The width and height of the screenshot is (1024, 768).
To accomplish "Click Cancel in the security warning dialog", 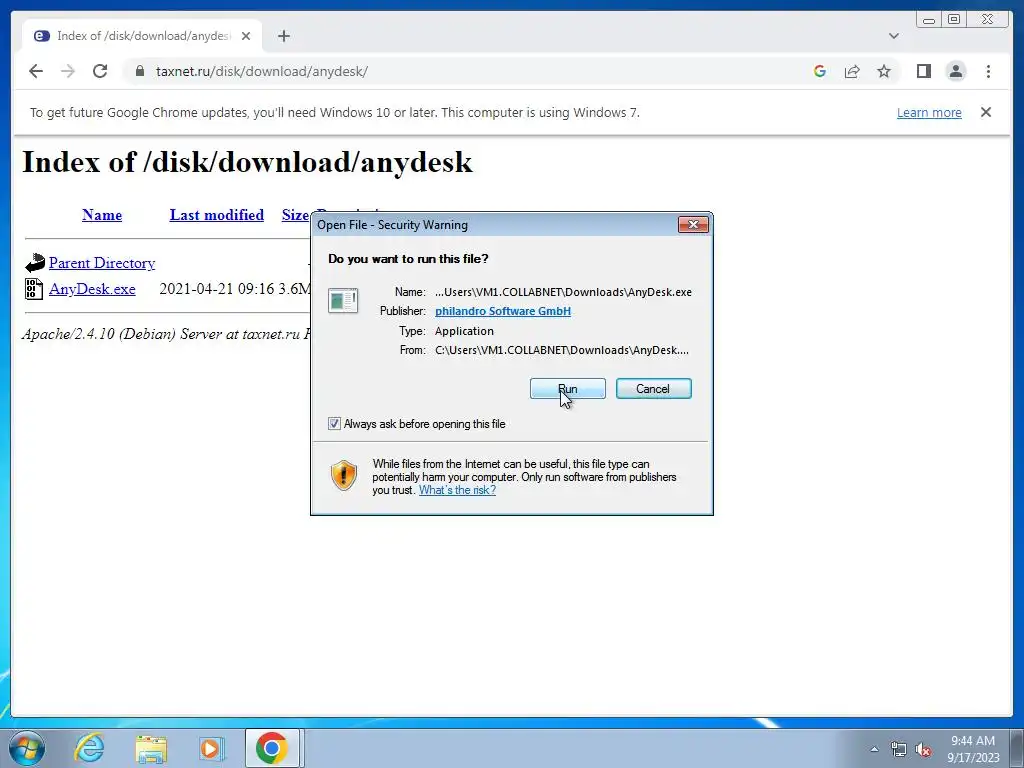I will tap(653, 389).
